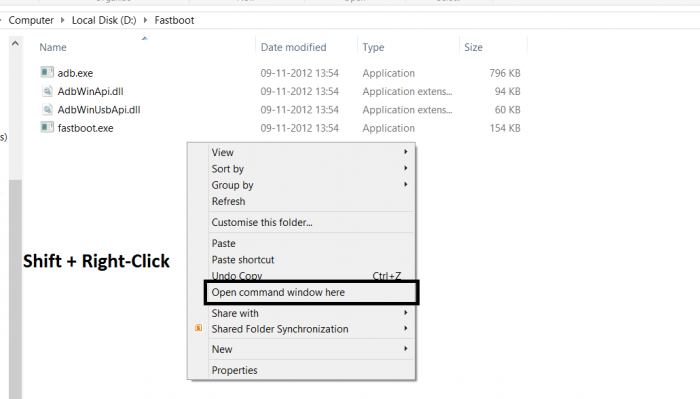Select adb.exe file name
700x399 pixels.
pyautogui.click(x=75, y=73)
